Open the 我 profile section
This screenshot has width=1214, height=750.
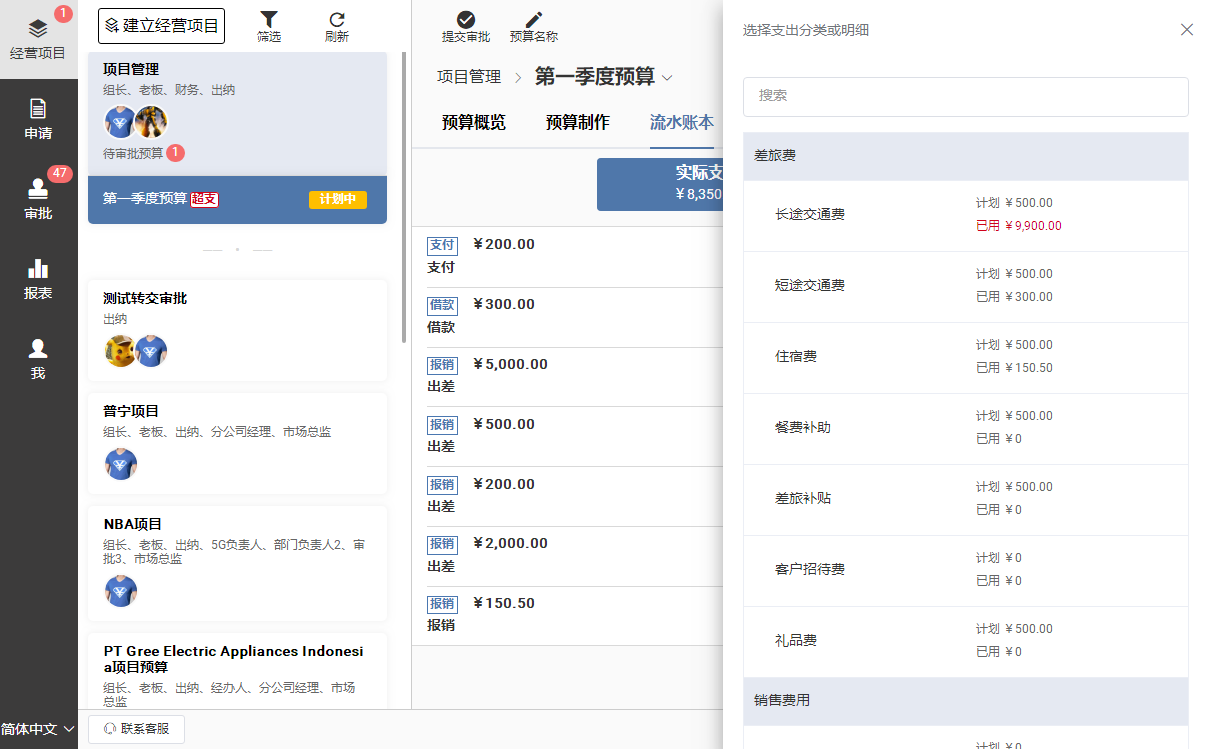(x=38, y=359)
